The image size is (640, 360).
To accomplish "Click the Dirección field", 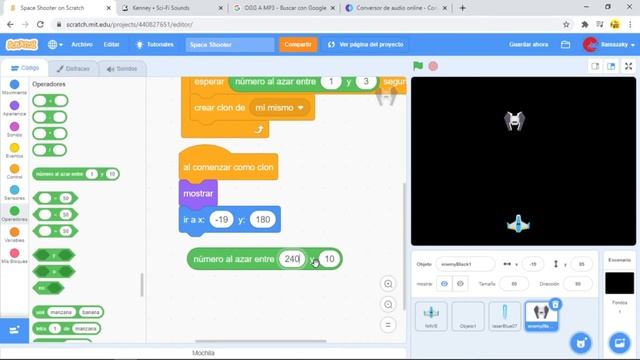I will [578, 284].
